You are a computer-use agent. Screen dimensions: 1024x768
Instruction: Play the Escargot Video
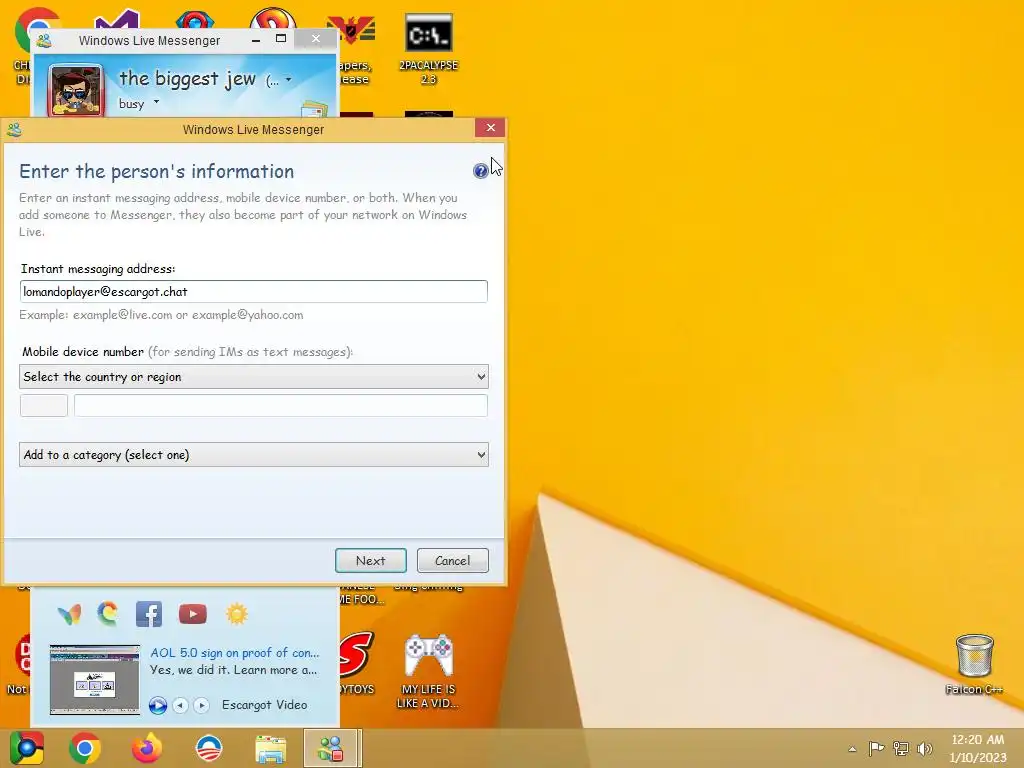(x=157, y=705)
